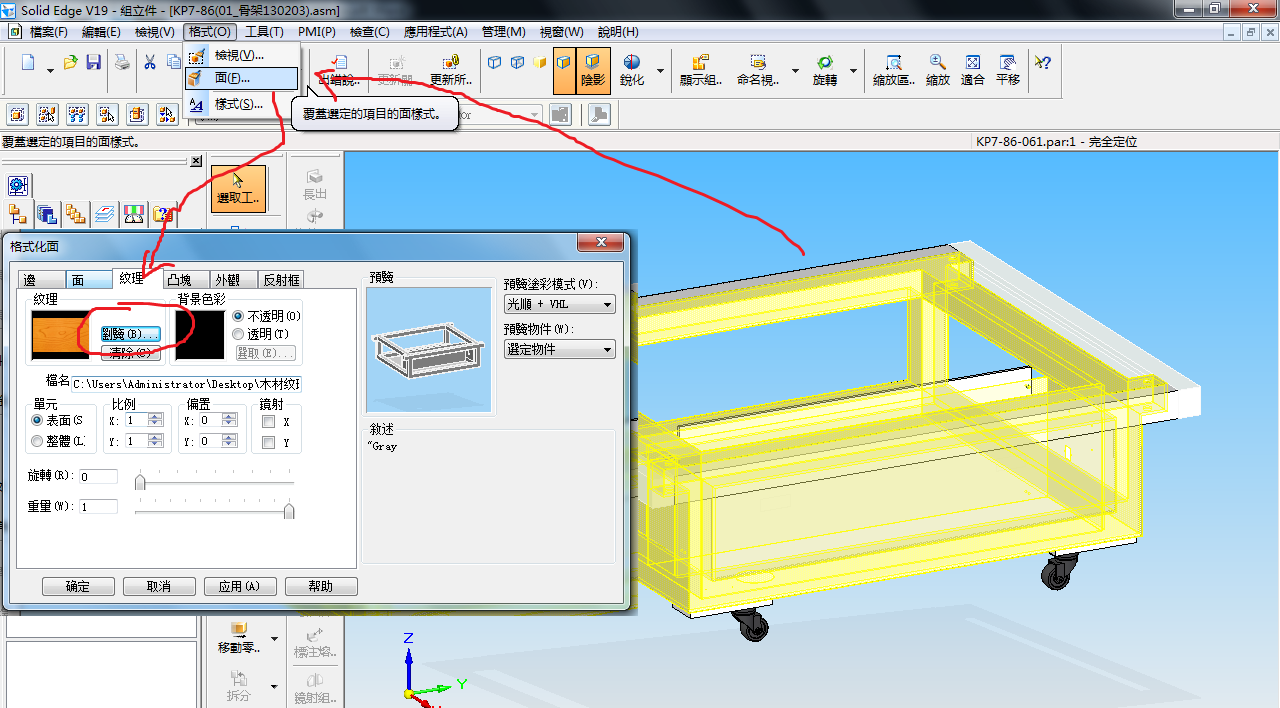Choose 面(F)... in the 格式 menu
The image size is (1280, 708).
(x=241, y=78)
